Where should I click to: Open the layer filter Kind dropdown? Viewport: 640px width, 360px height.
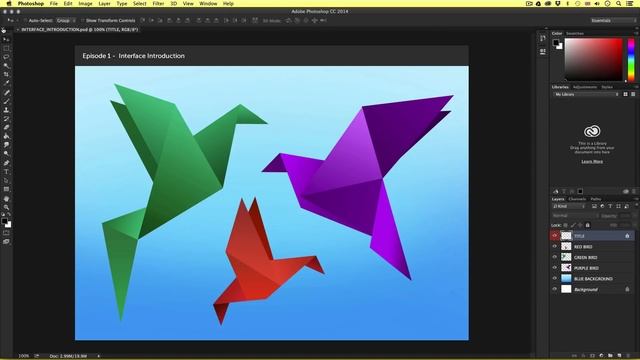[x=569, y=207]
